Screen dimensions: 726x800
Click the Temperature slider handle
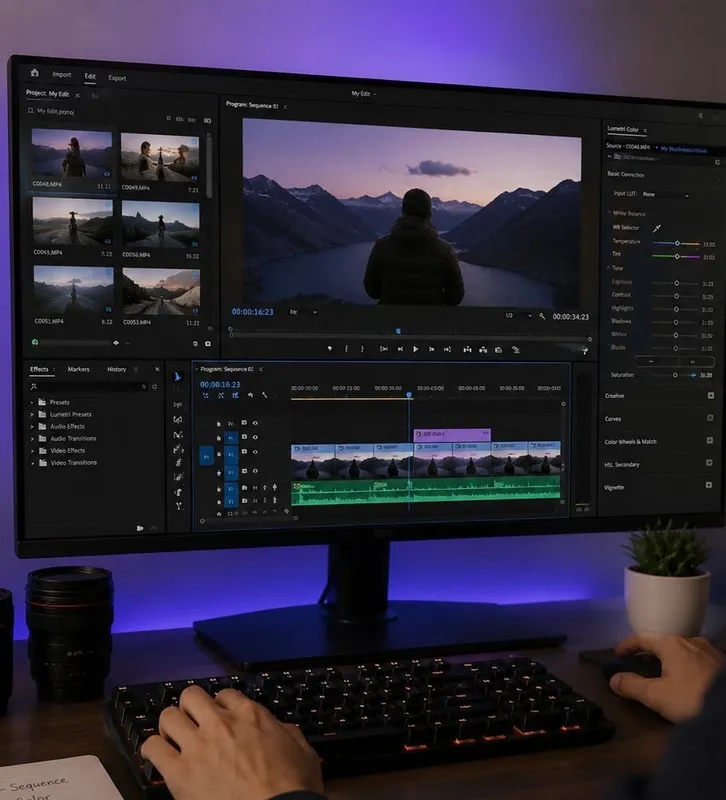[678, 243]
